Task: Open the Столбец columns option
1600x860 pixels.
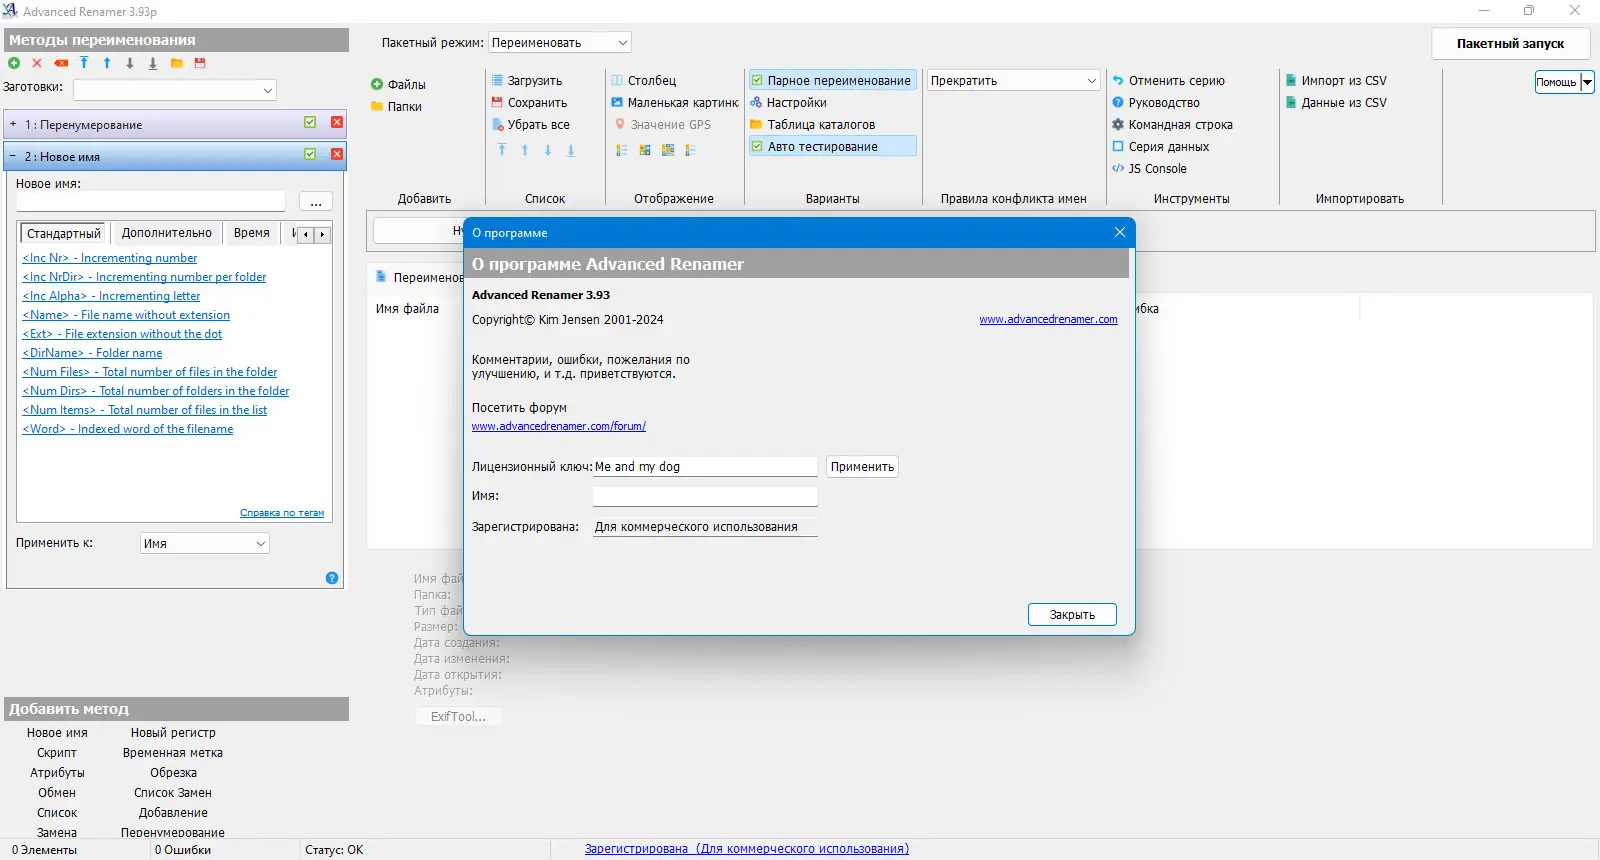Action: tap(644, 81)
